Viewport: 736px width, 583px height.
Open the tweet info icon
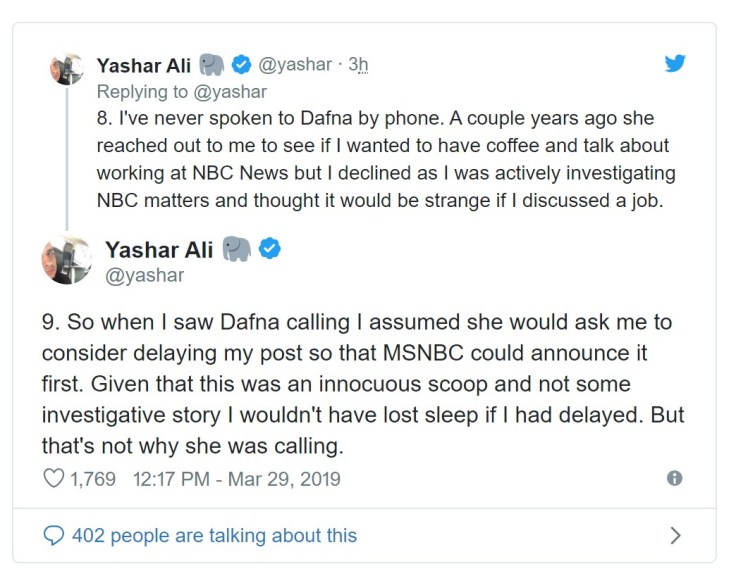pos(674,479)
